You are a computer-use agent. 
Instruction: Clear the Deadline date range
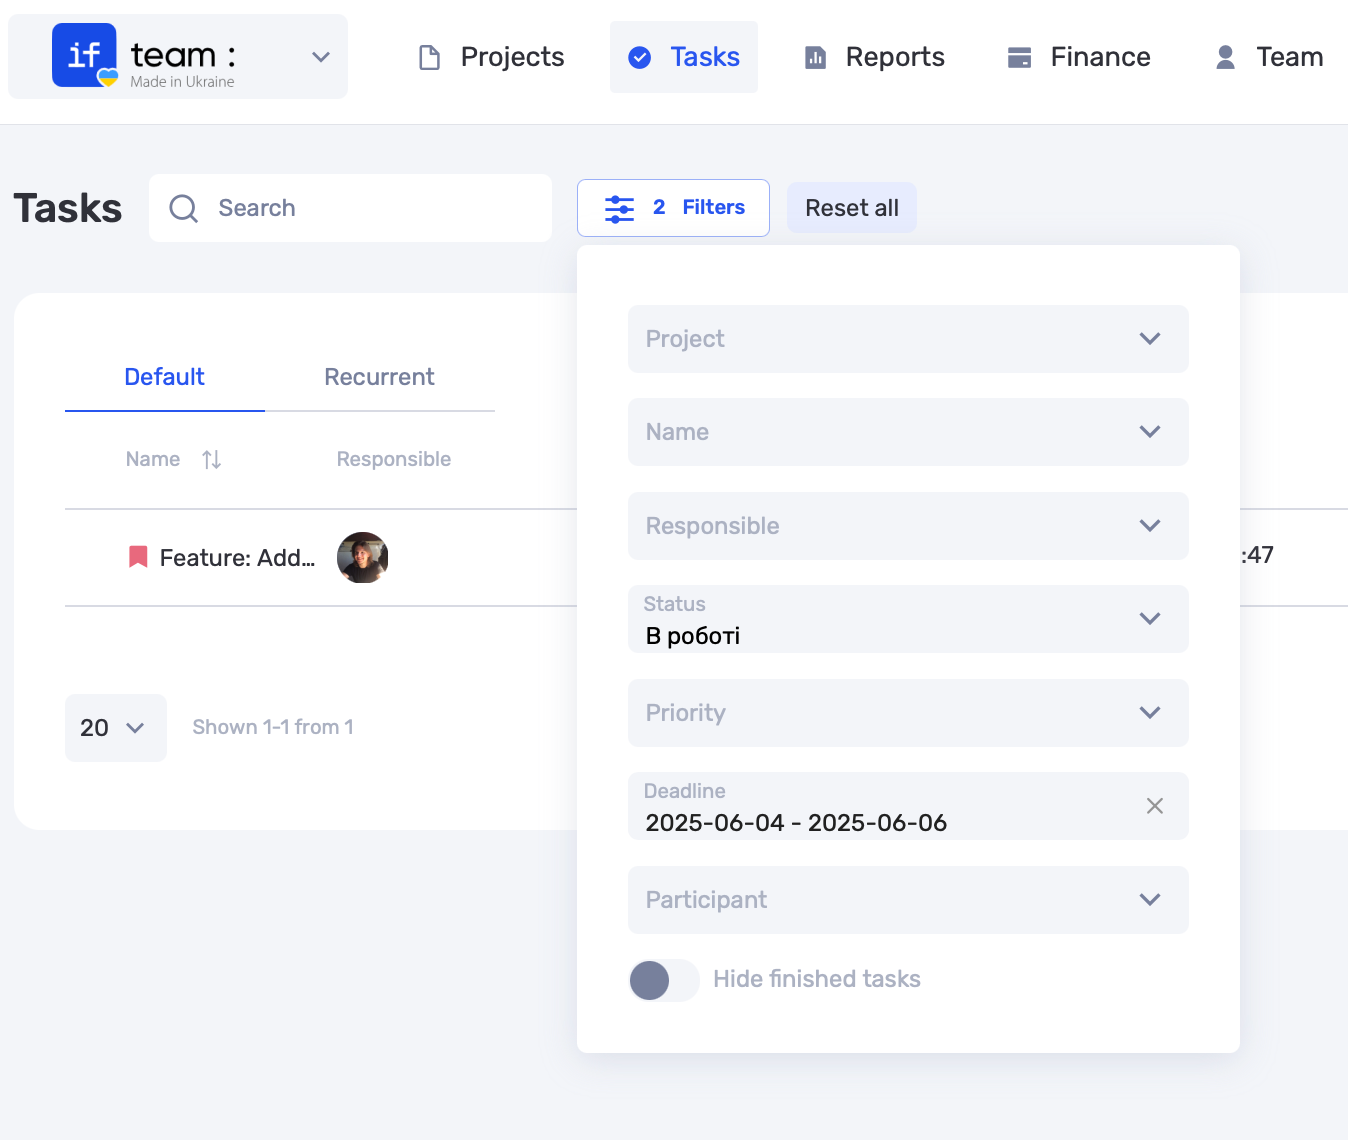1154,806
